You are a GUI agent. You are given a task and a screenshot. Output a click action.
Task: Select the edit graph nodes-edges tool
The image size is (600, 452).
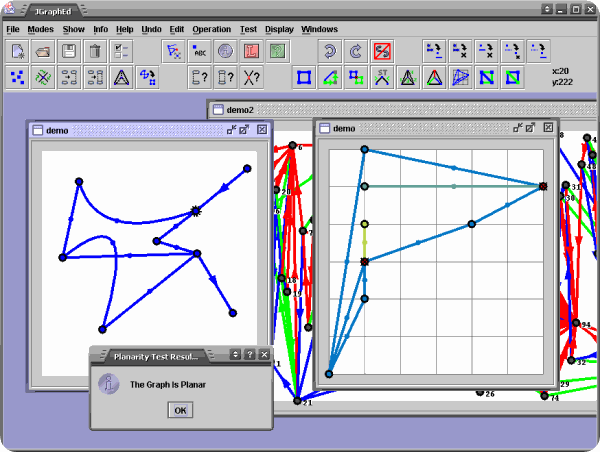point(173,51)
